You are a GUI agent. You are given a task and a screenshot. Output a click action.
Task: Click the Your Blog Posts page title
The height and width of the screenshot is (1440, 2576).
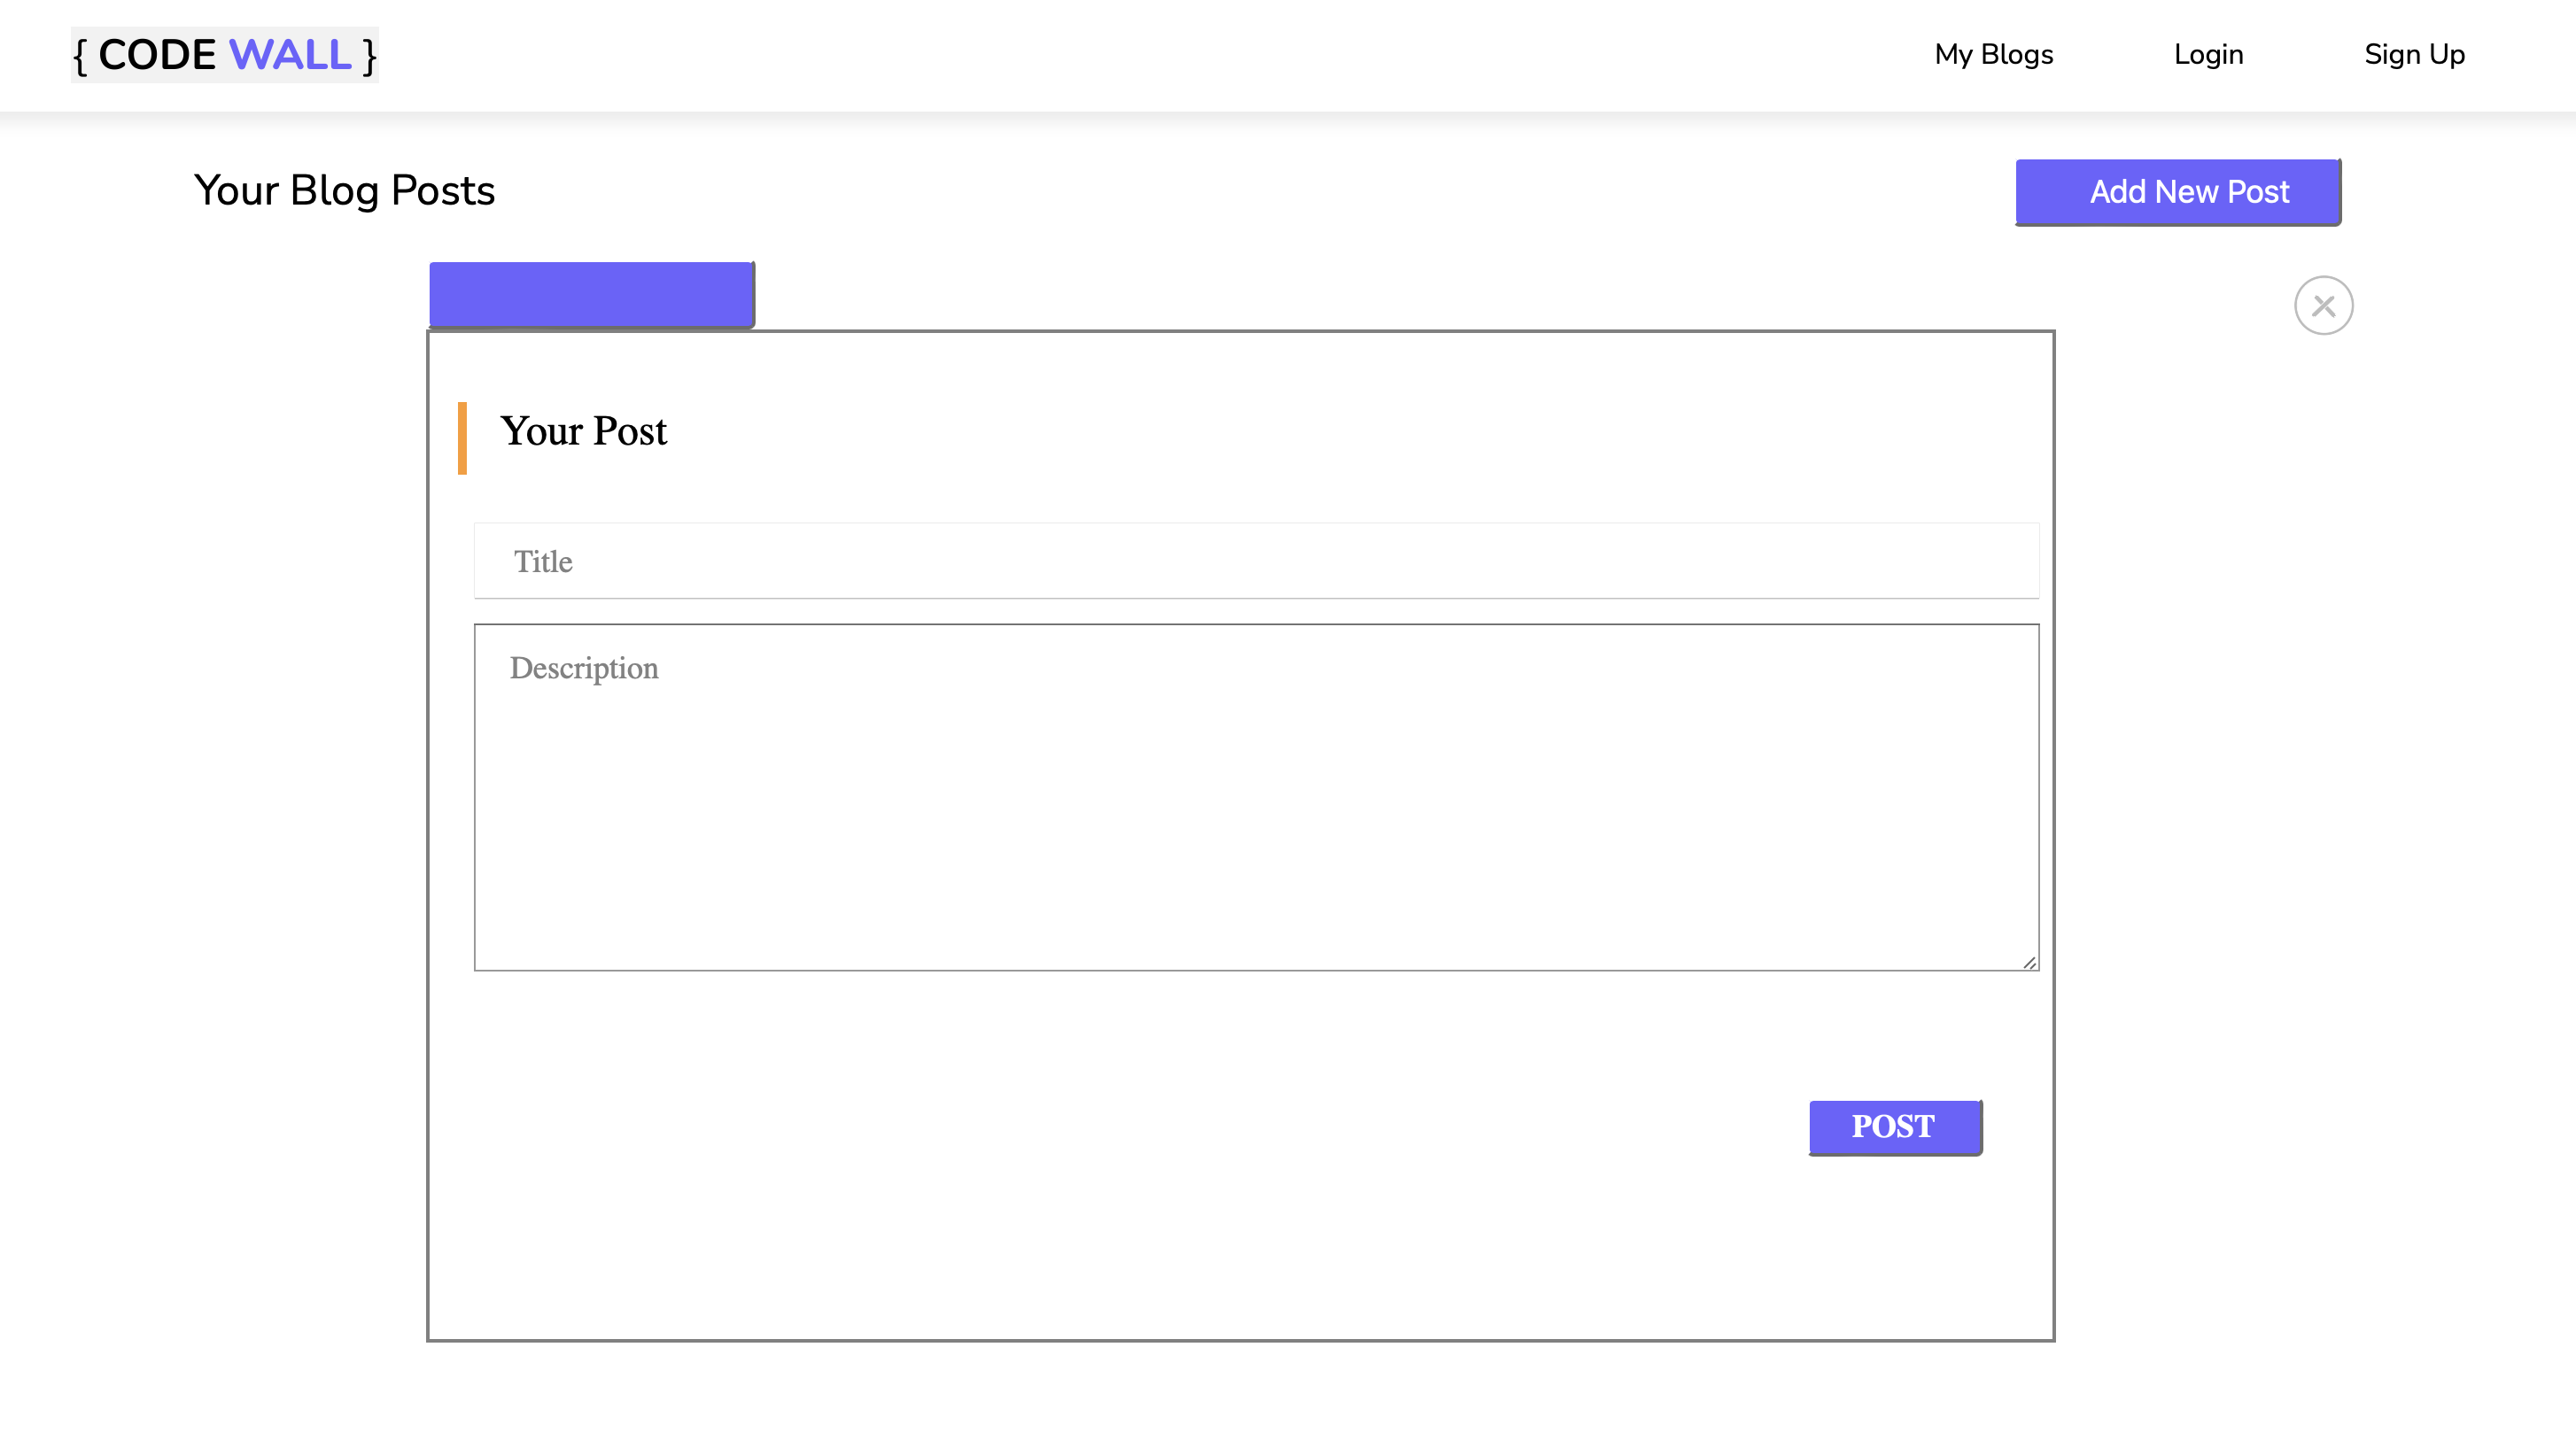(x=344, y=191)
